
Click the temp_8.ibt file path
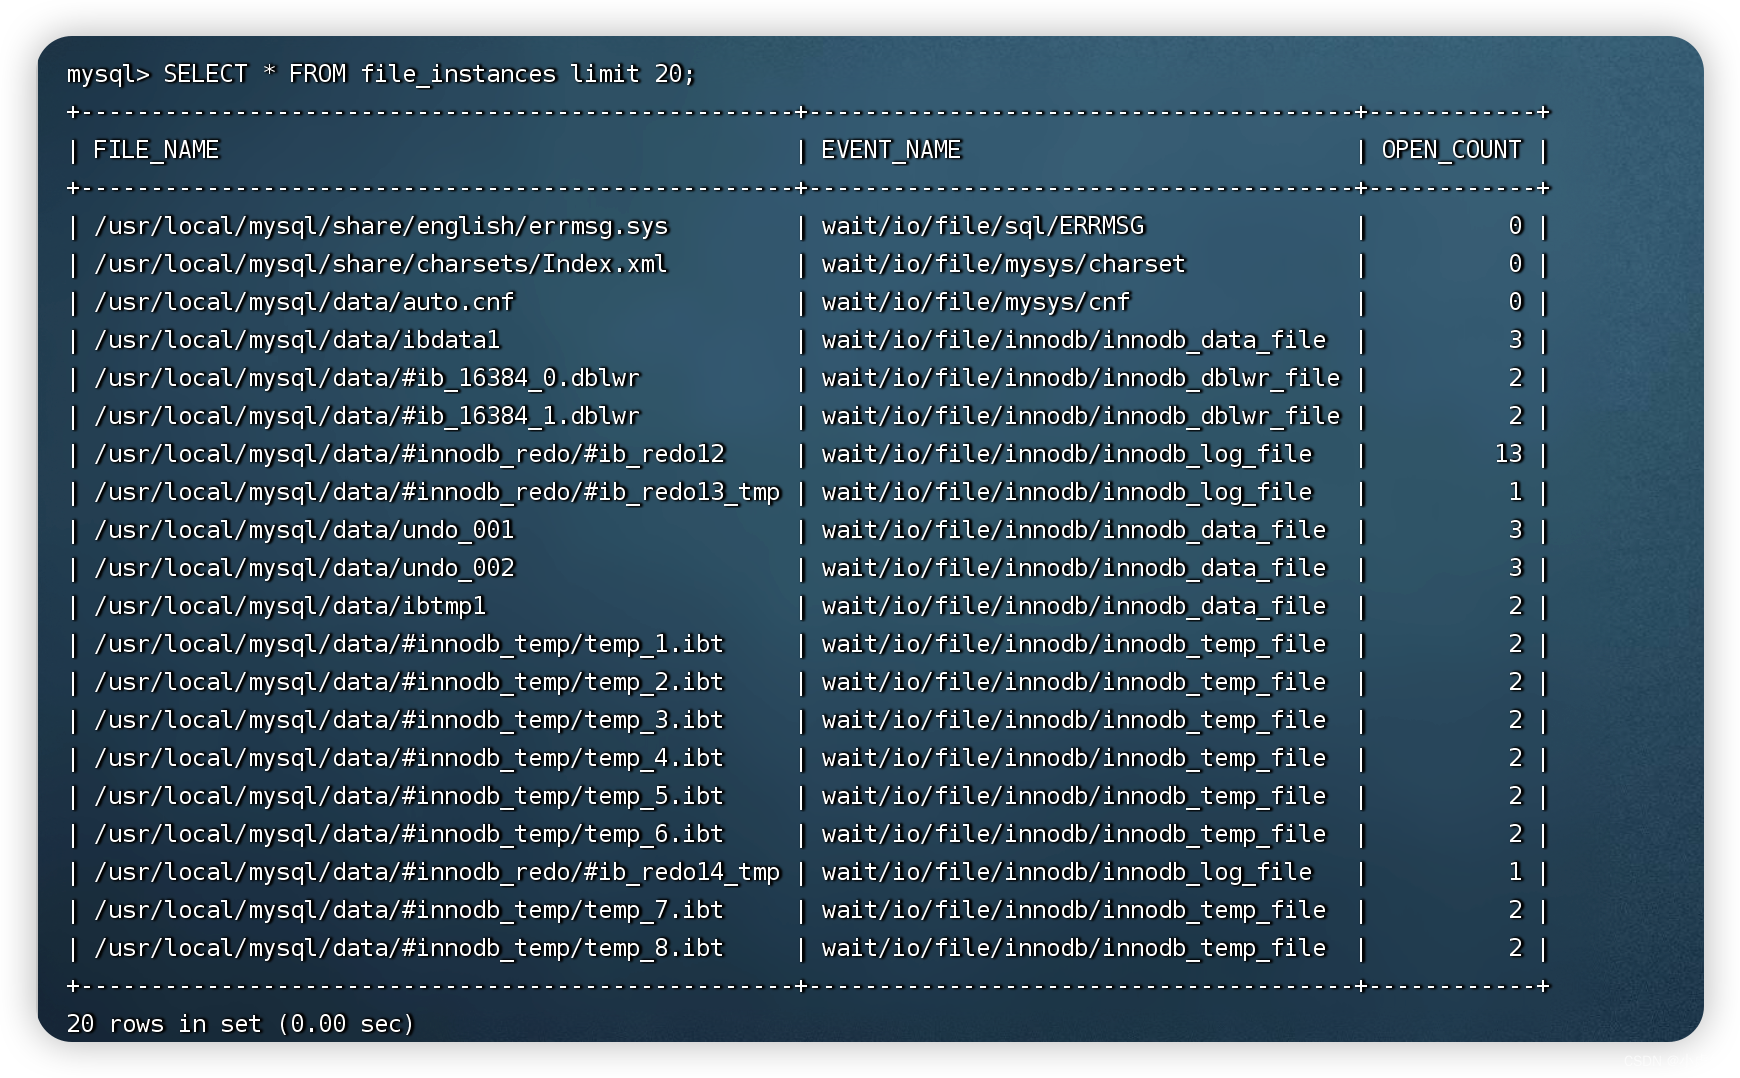pyautogui.click(x=409, y=948)
